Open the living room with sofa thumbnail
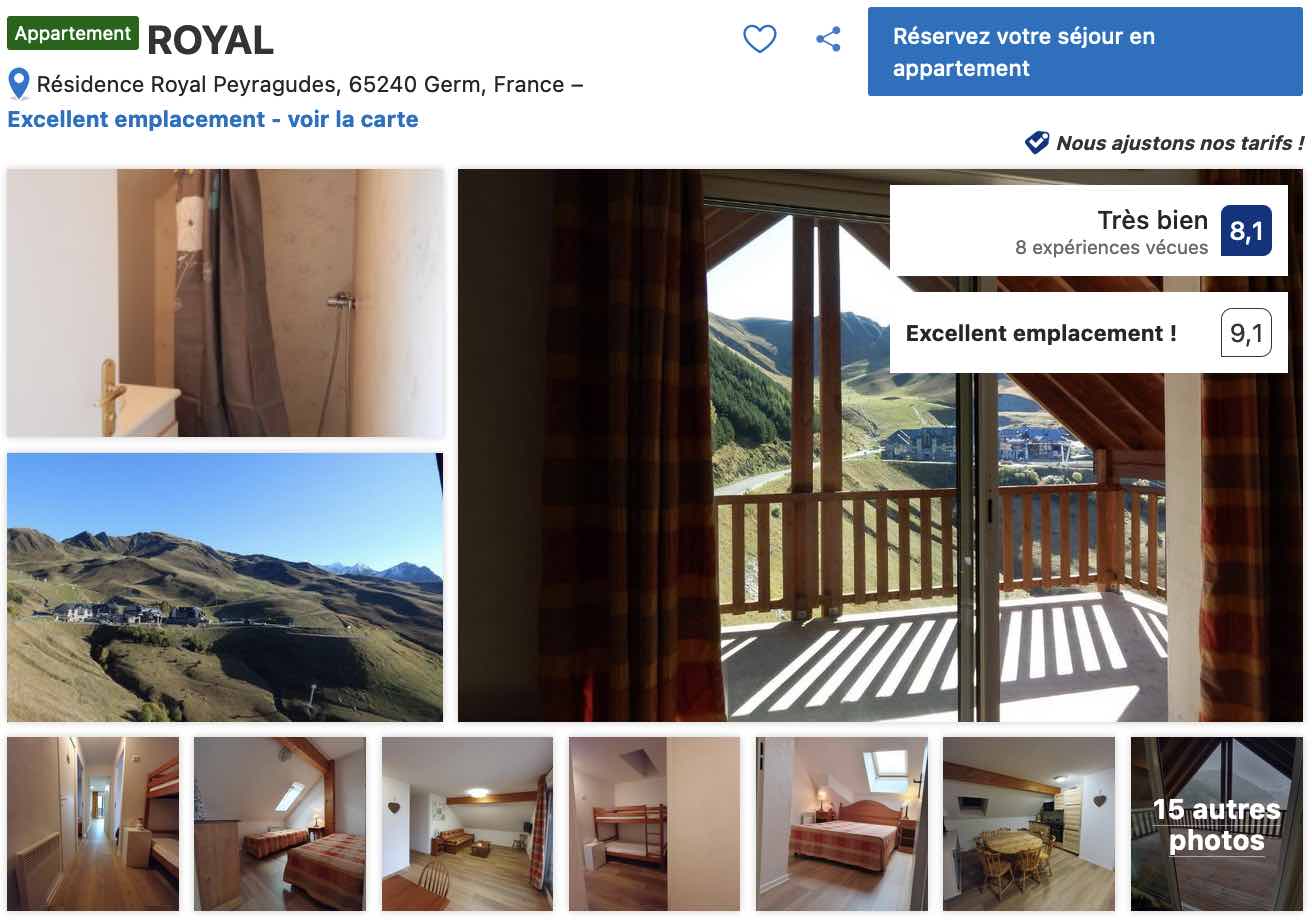This screenshot has width=1312, height=920. pyautogui.click(x=467, y=824)
